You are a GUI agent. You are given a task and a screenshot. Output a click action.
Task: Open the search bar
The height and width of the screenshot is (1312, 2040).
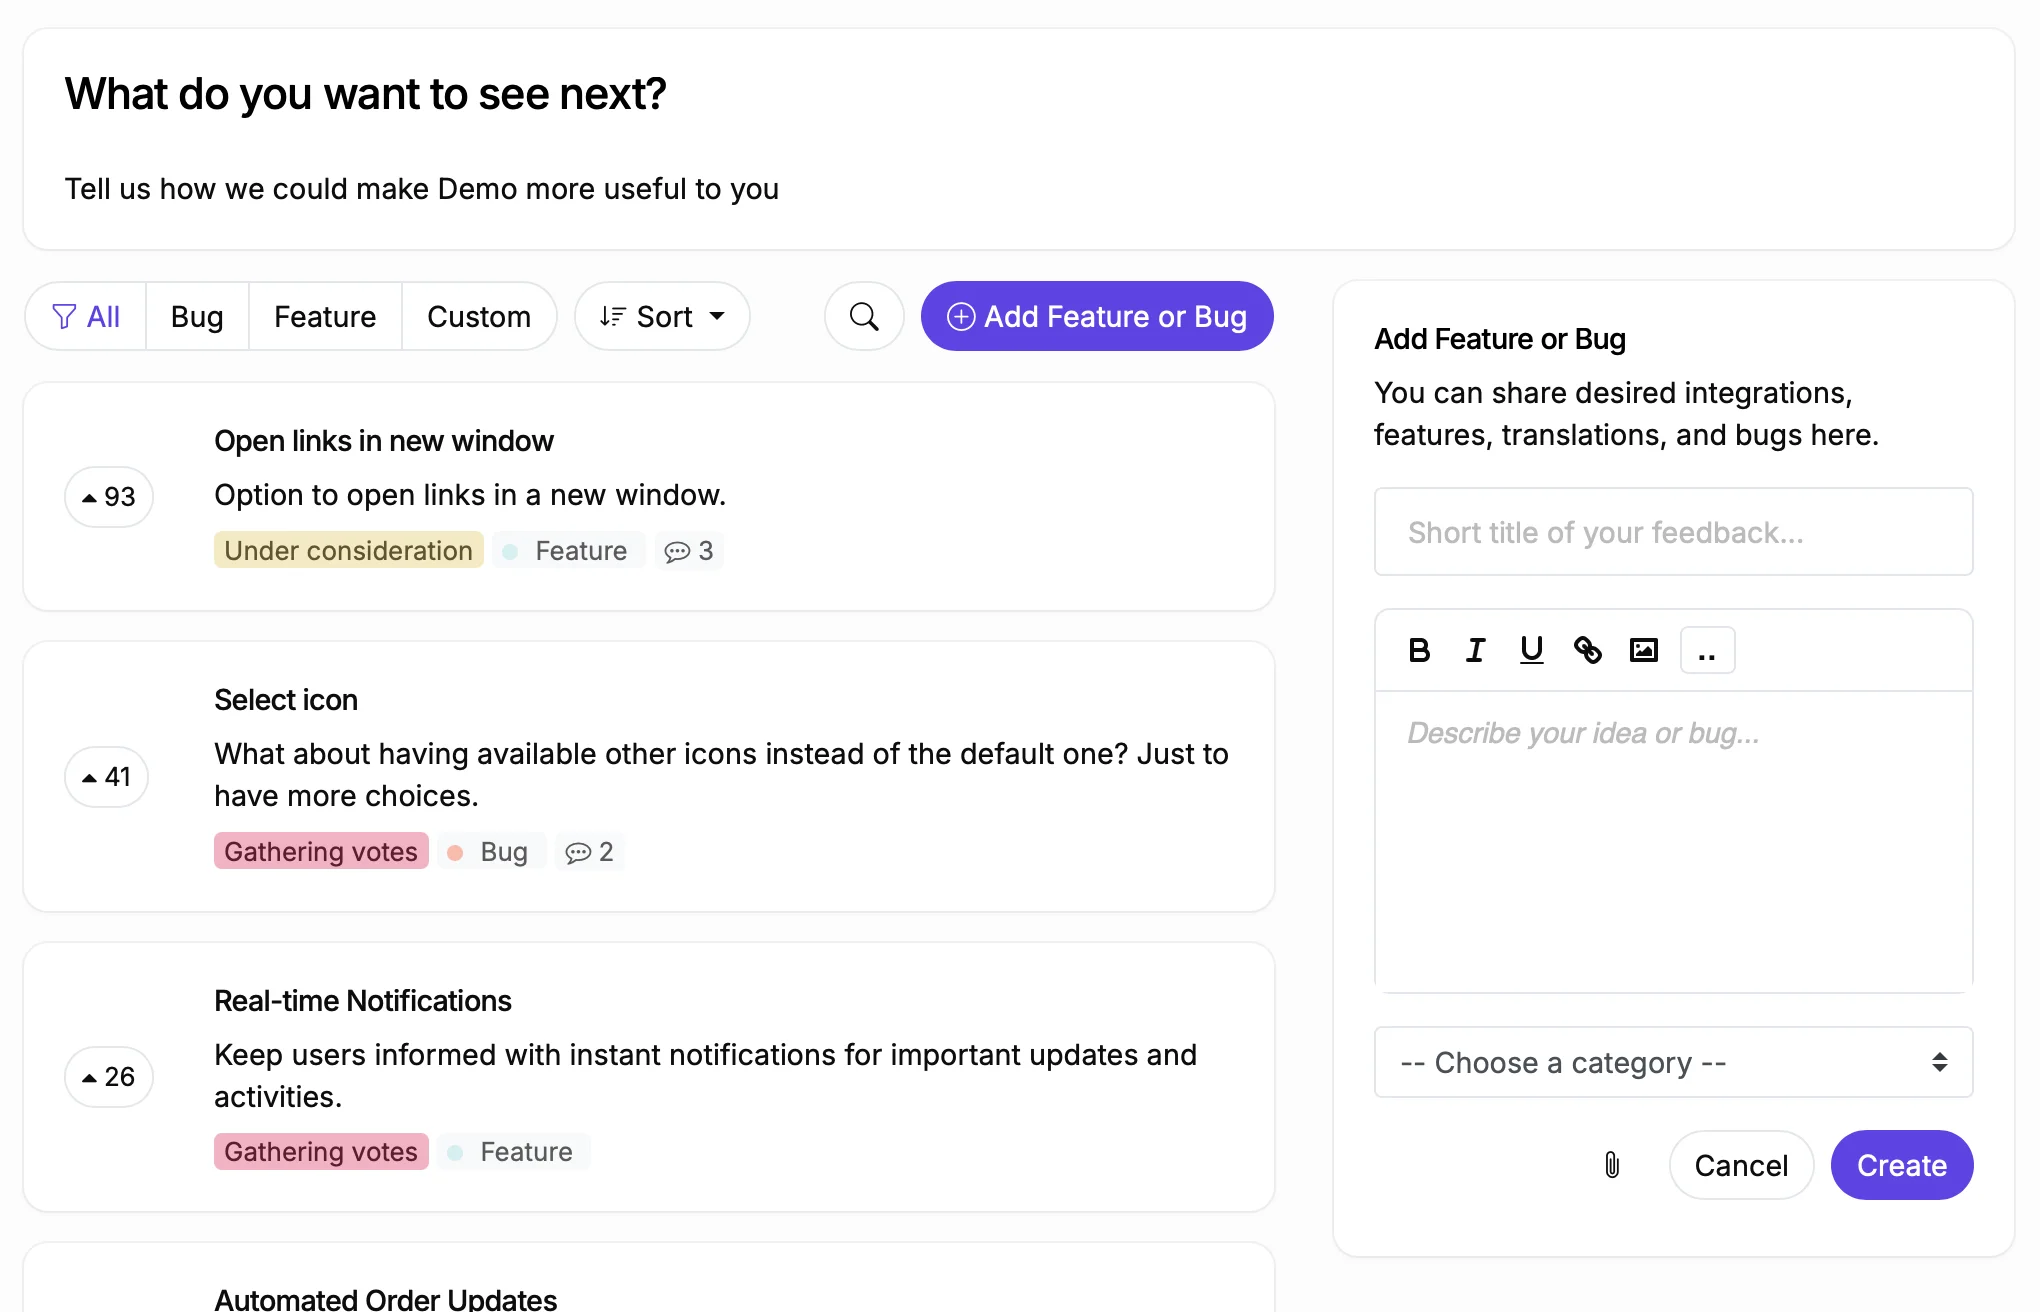coord(862,316)
